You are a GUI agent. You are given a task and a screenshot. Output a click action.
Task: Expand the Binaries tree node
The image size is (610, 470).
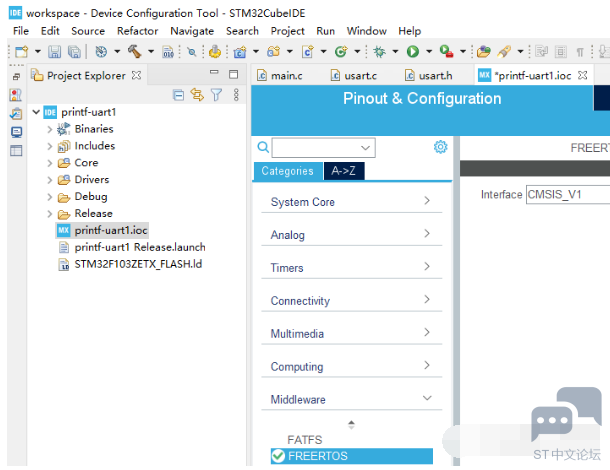pos(49,129)
